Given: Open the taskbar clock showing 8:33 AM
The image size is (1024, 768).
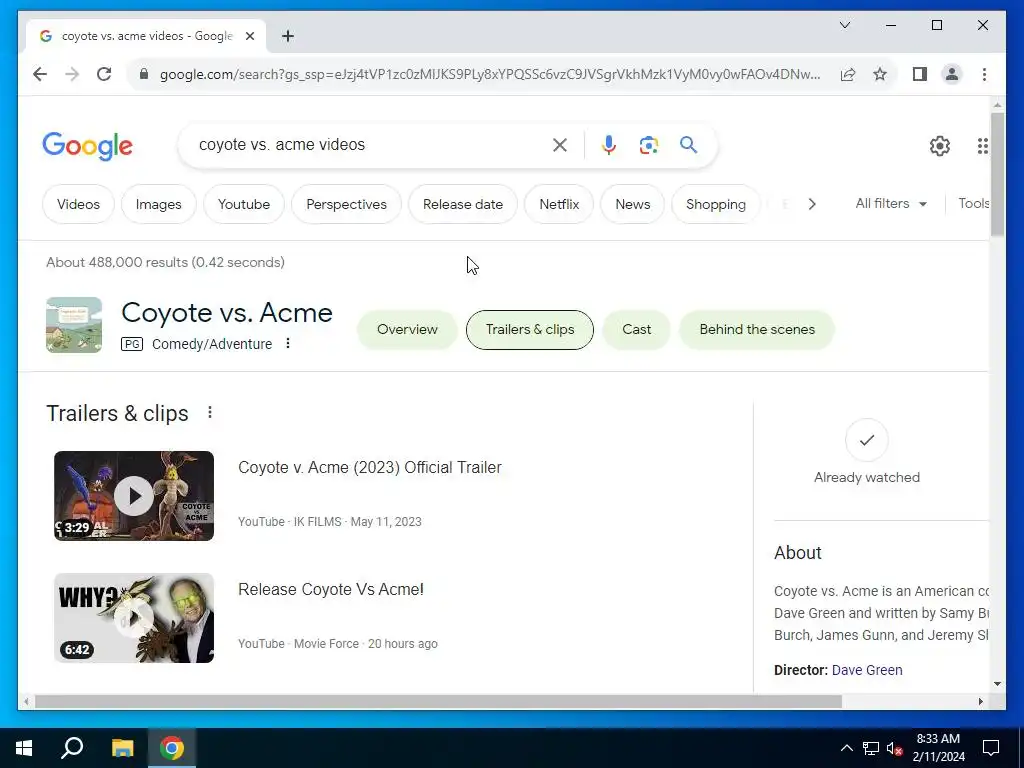Looking at the screenshot, I should [x=938, y=748].
